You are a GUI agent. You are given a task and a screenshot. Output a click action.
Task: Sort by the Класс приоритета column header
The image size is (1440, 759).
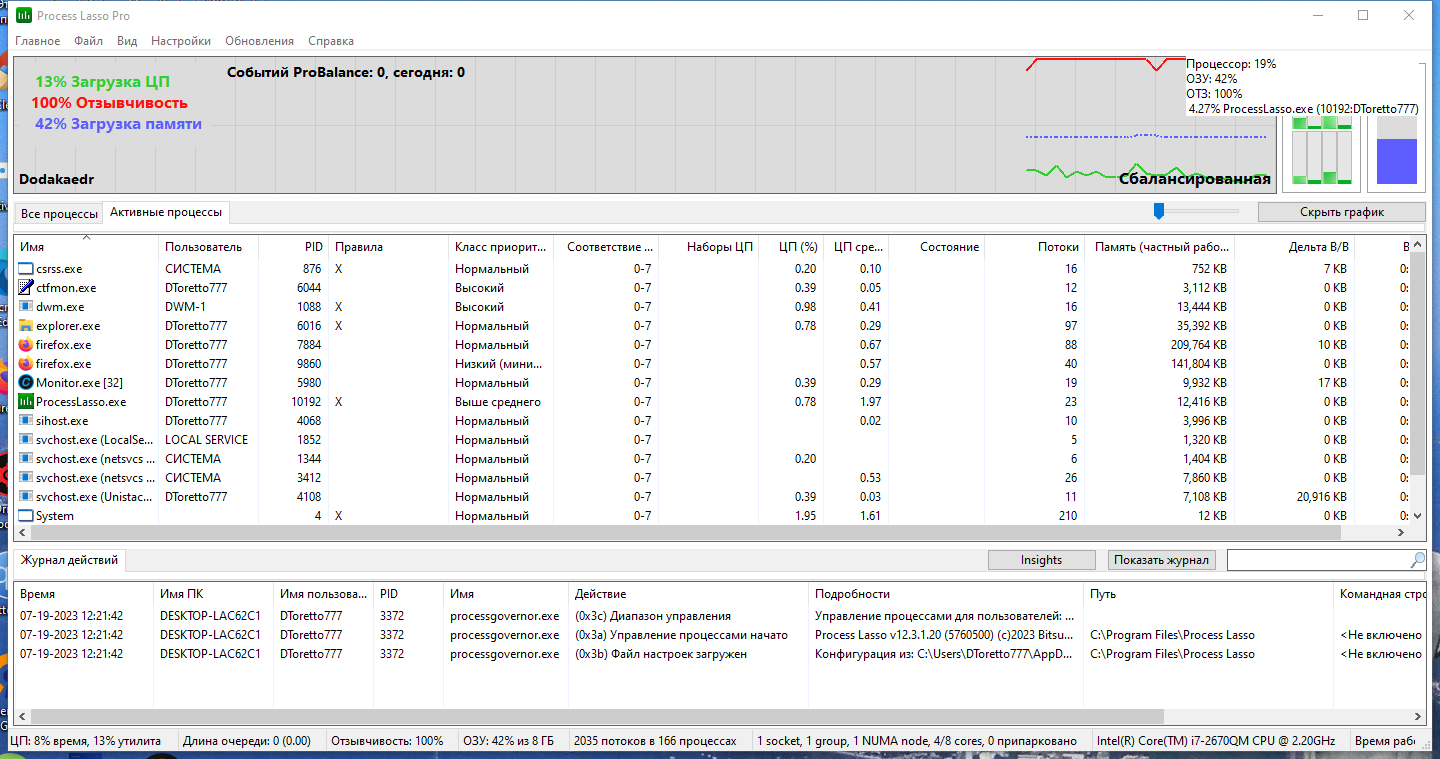click(500, 246)
